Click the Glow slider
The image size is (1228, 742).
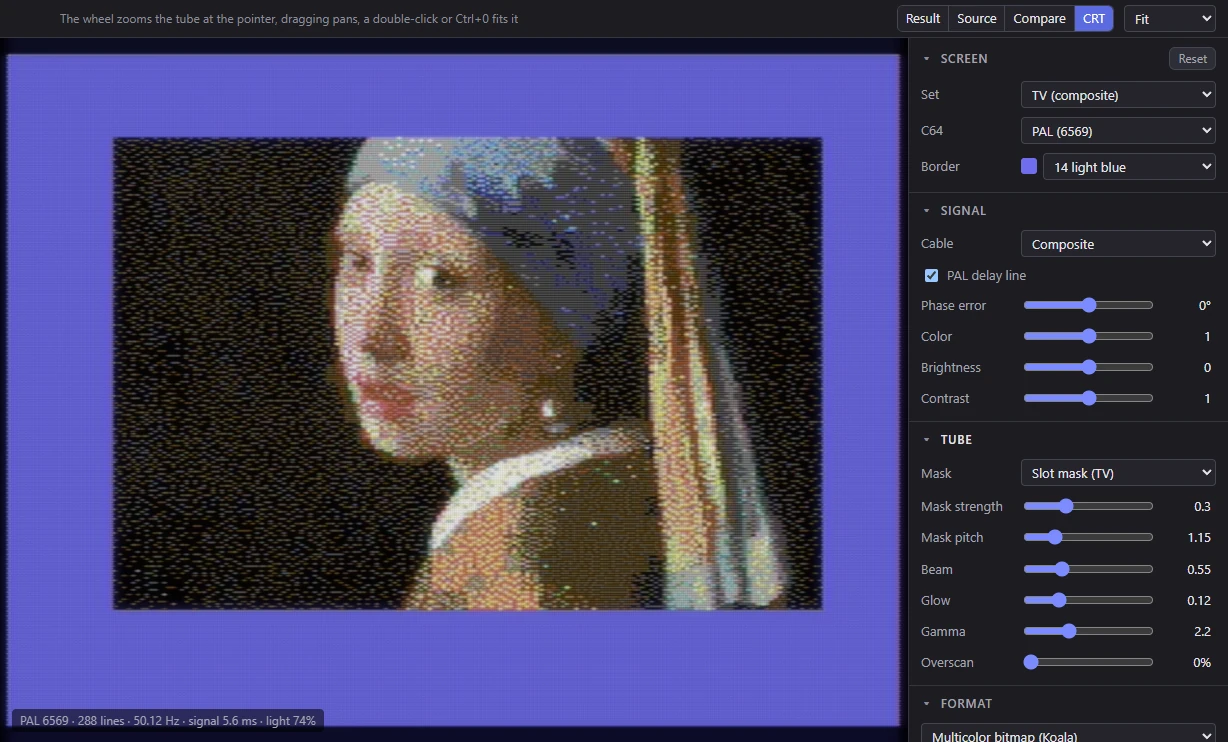point(1088,601)
